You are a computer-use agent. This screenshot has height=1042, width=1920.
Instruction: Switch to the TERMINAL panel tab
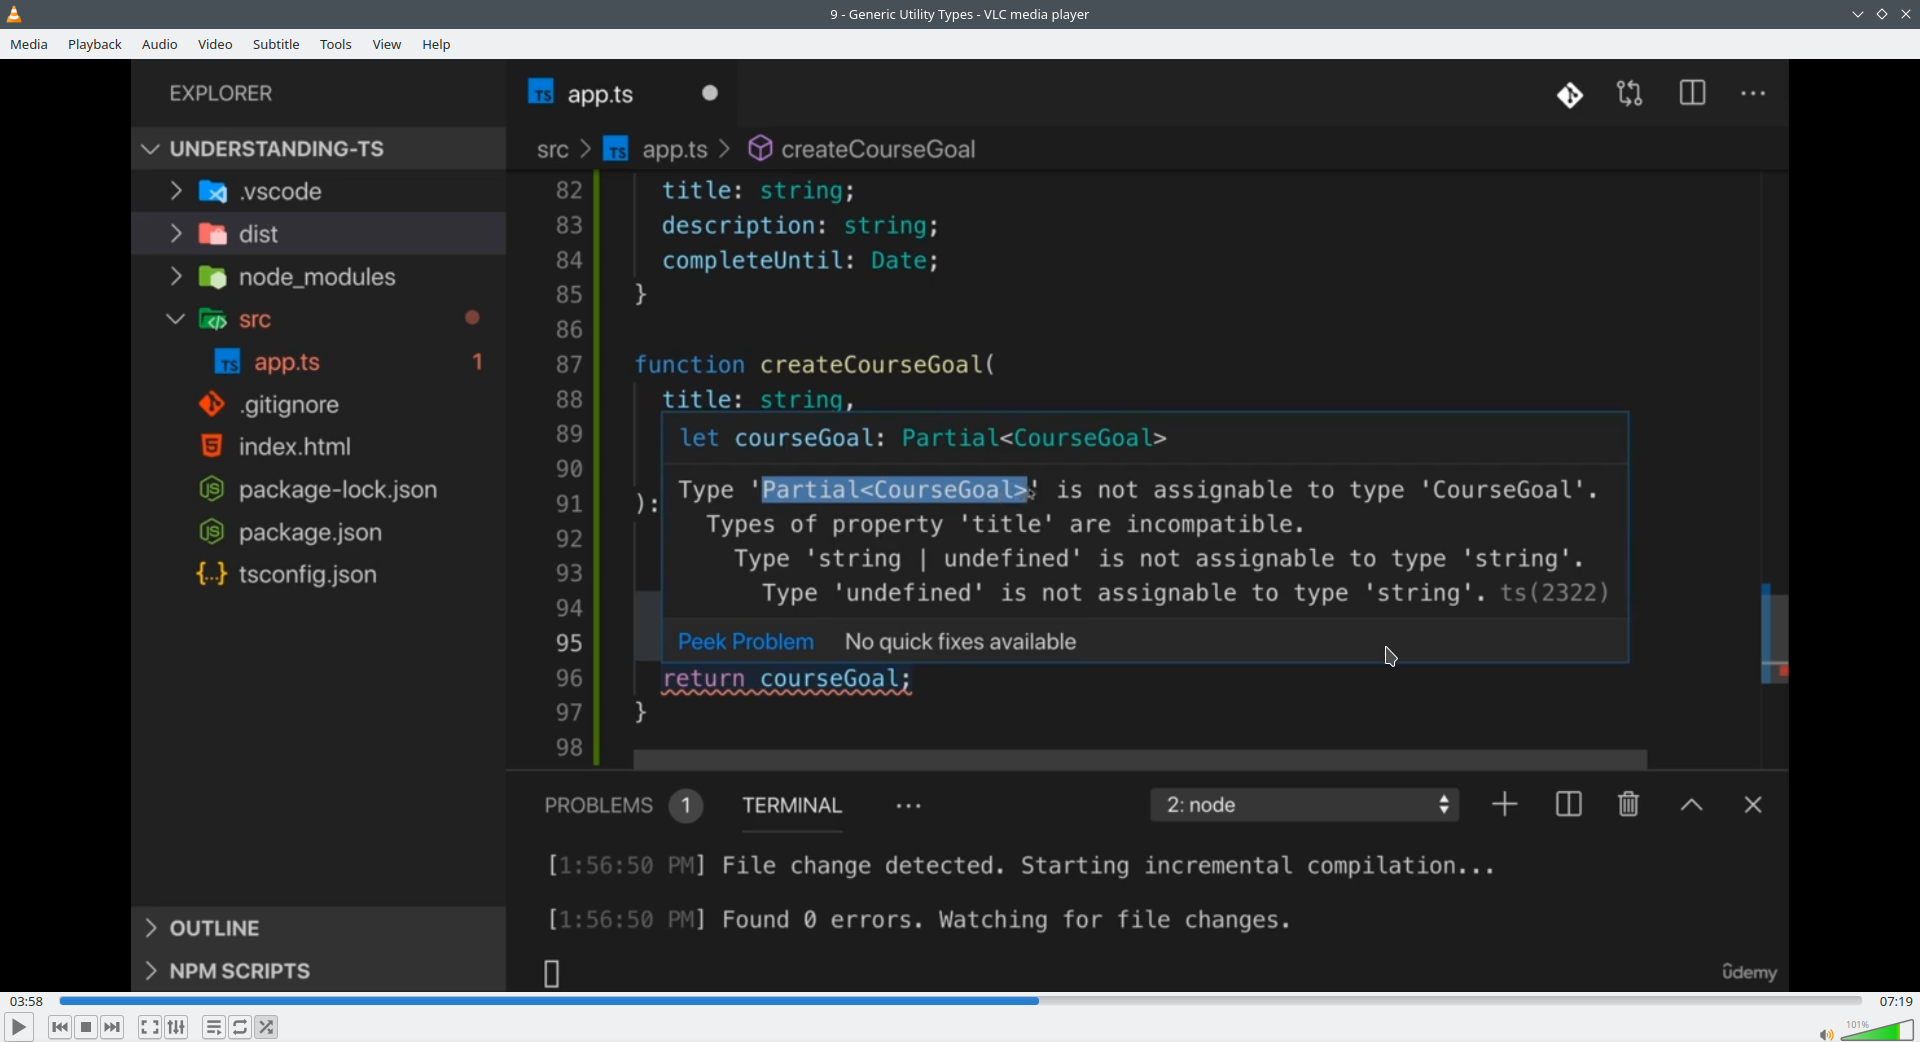click(792, 806)
